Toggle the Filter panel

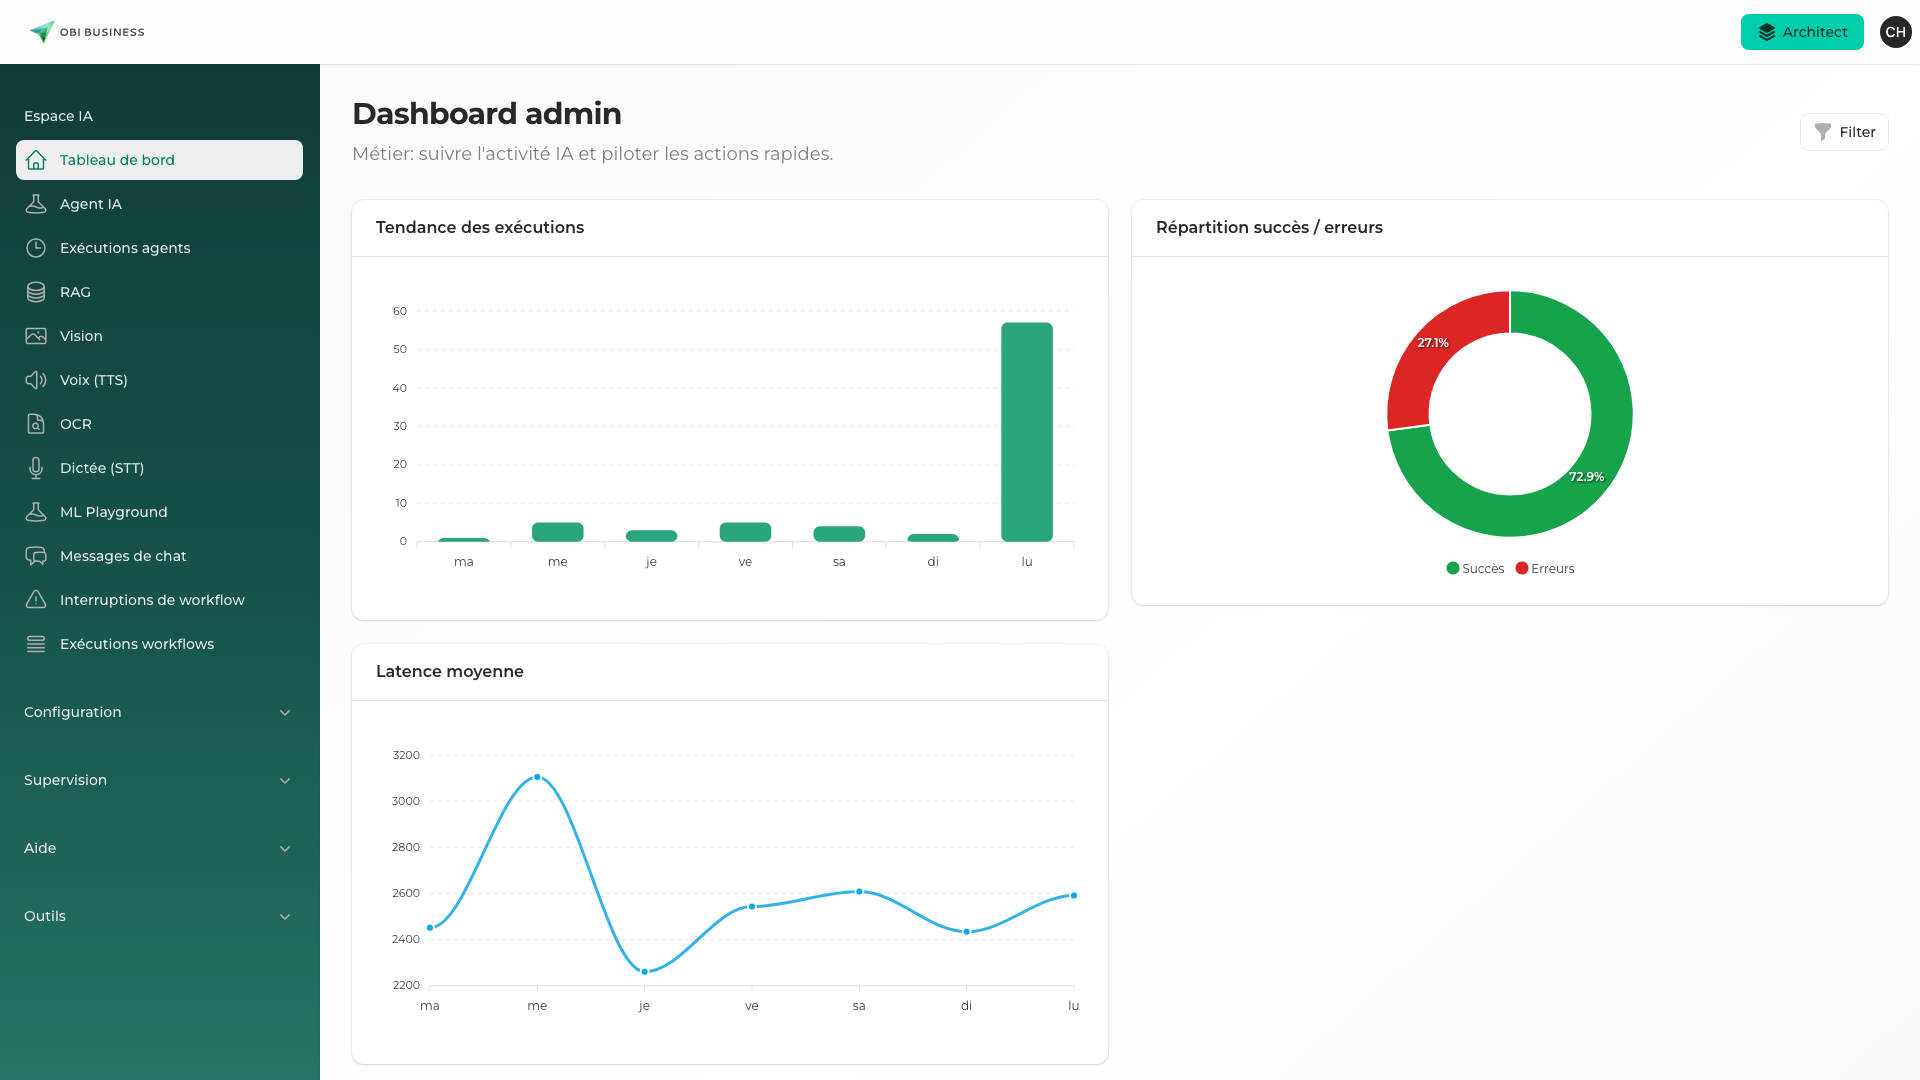point(1844,131)
